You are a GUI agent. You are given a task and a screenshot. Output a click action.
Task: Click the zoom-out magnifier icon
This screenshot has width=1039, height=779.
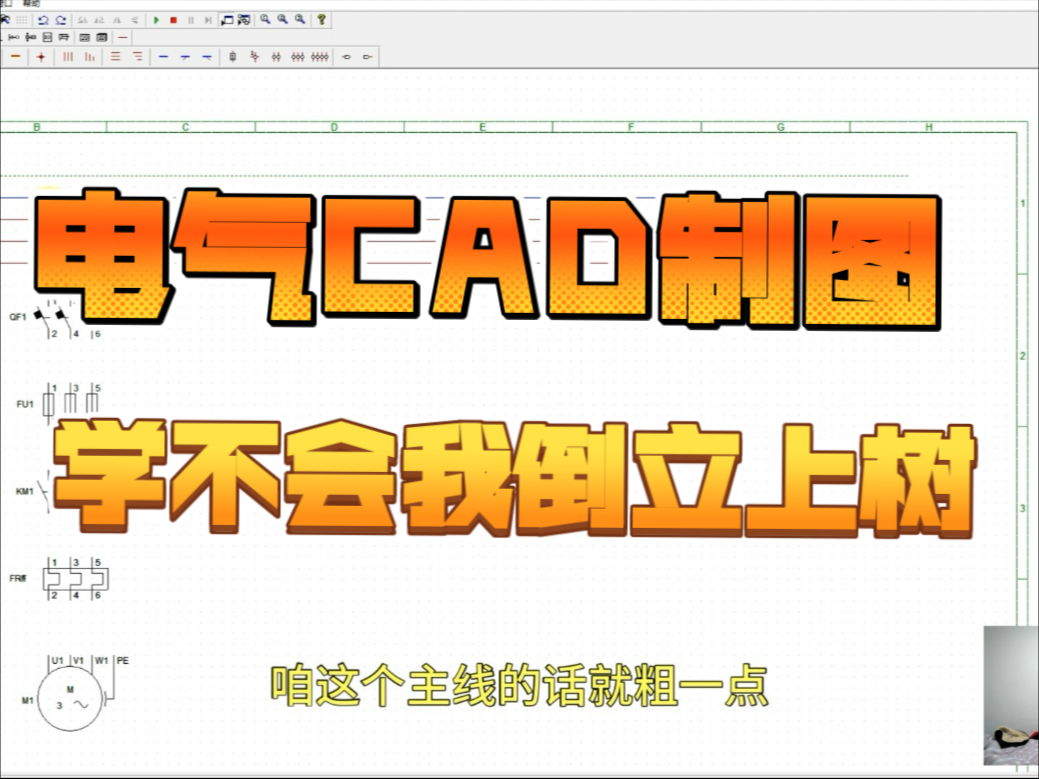pyautogui.click(x=282, y=19)
